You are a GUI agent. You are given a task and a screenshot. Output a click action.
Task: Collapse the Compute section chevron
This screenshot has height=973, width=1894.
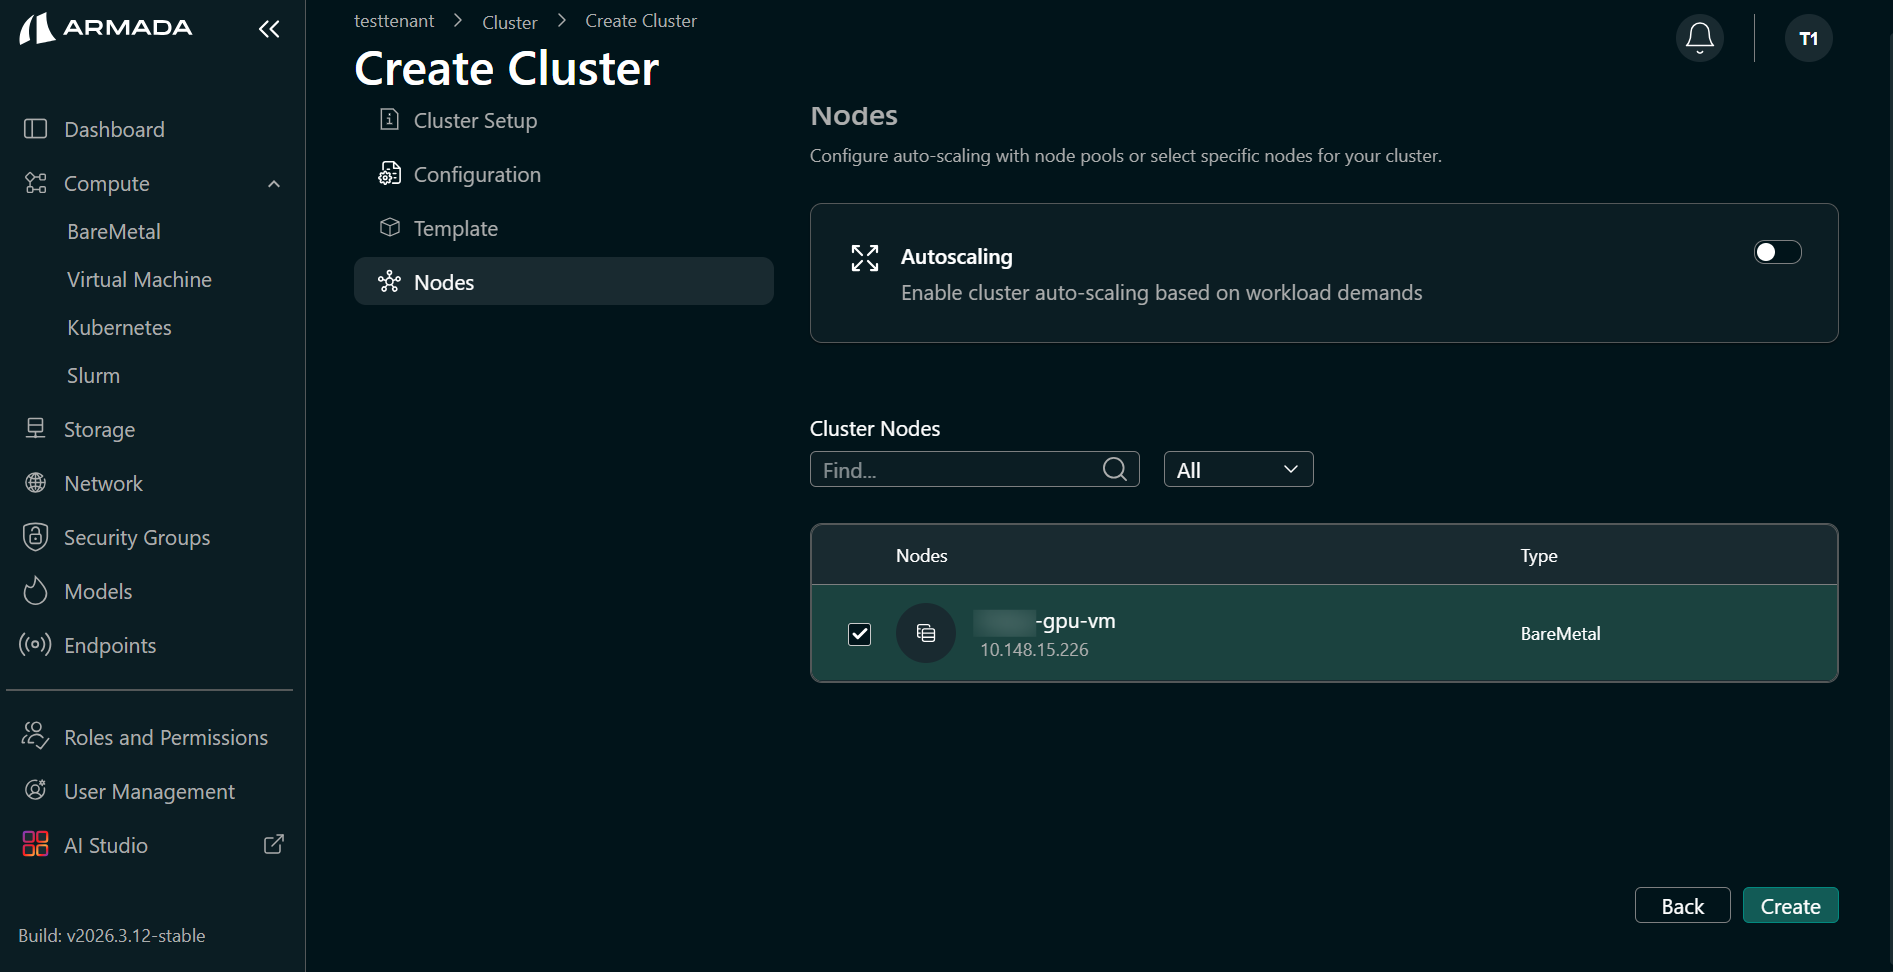tap(273, 183)
